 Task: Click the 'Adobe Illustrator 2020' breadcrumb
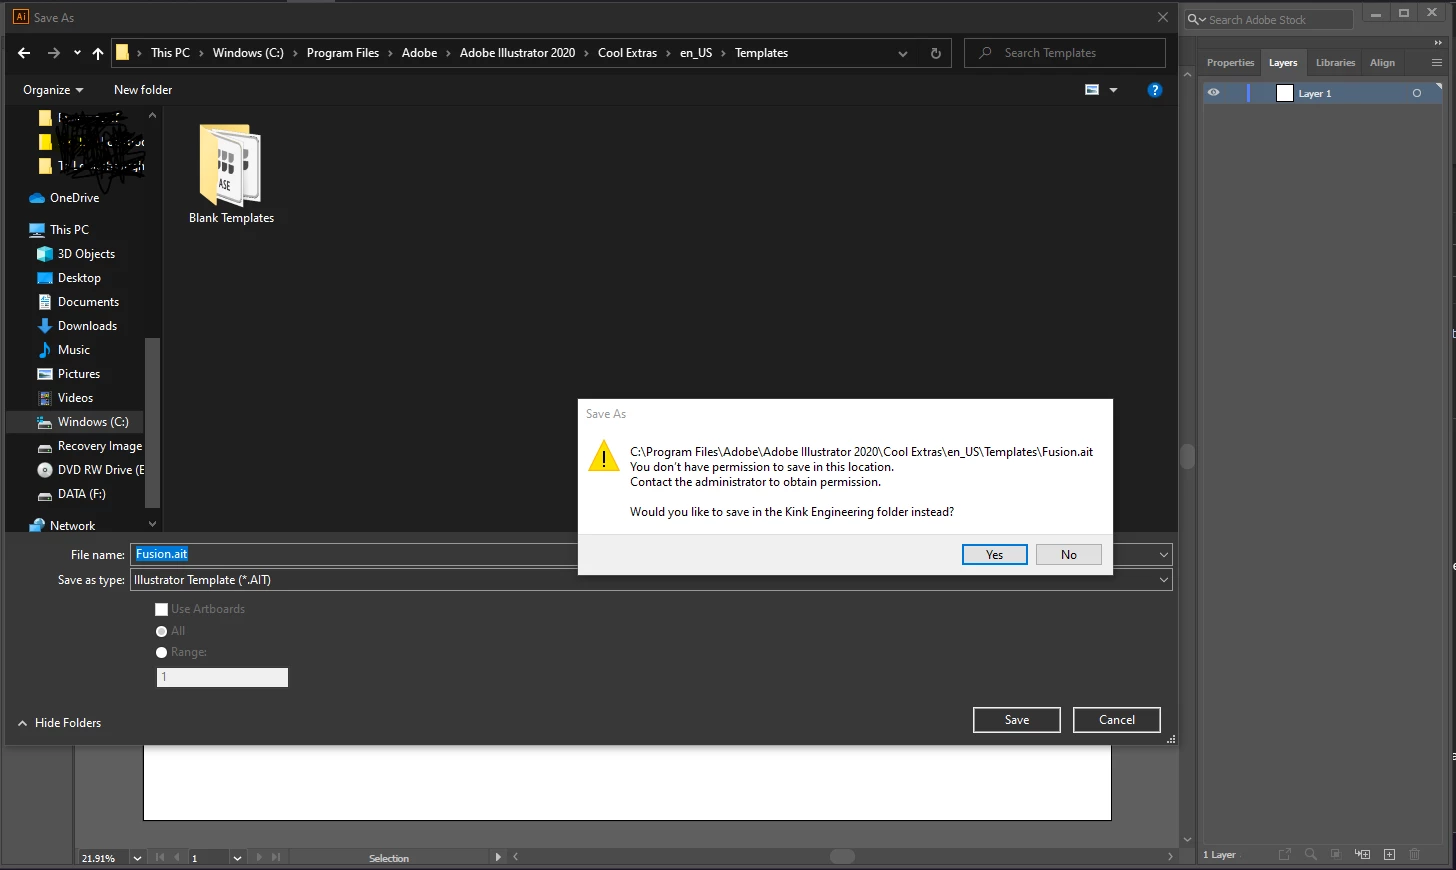tap(517, 53)
